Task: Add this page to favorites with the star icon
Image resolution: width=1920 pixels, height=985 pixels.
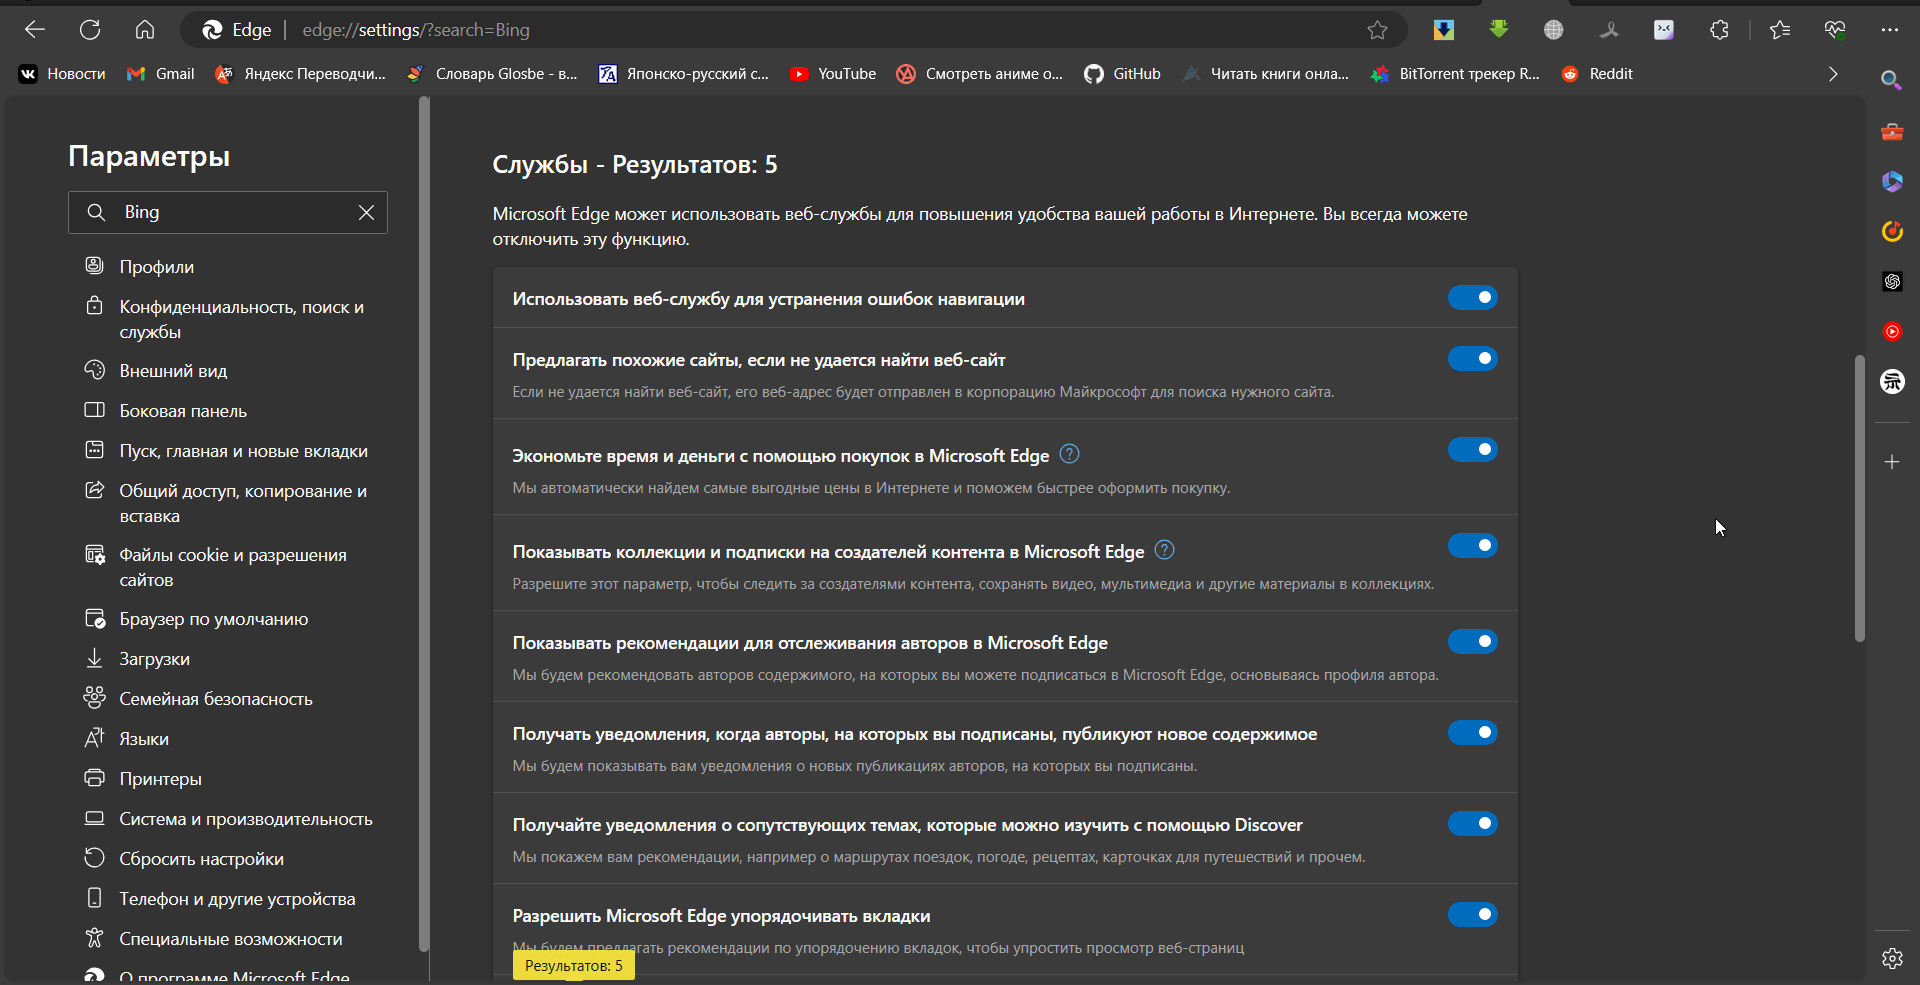Action: tap(1377, 30)
